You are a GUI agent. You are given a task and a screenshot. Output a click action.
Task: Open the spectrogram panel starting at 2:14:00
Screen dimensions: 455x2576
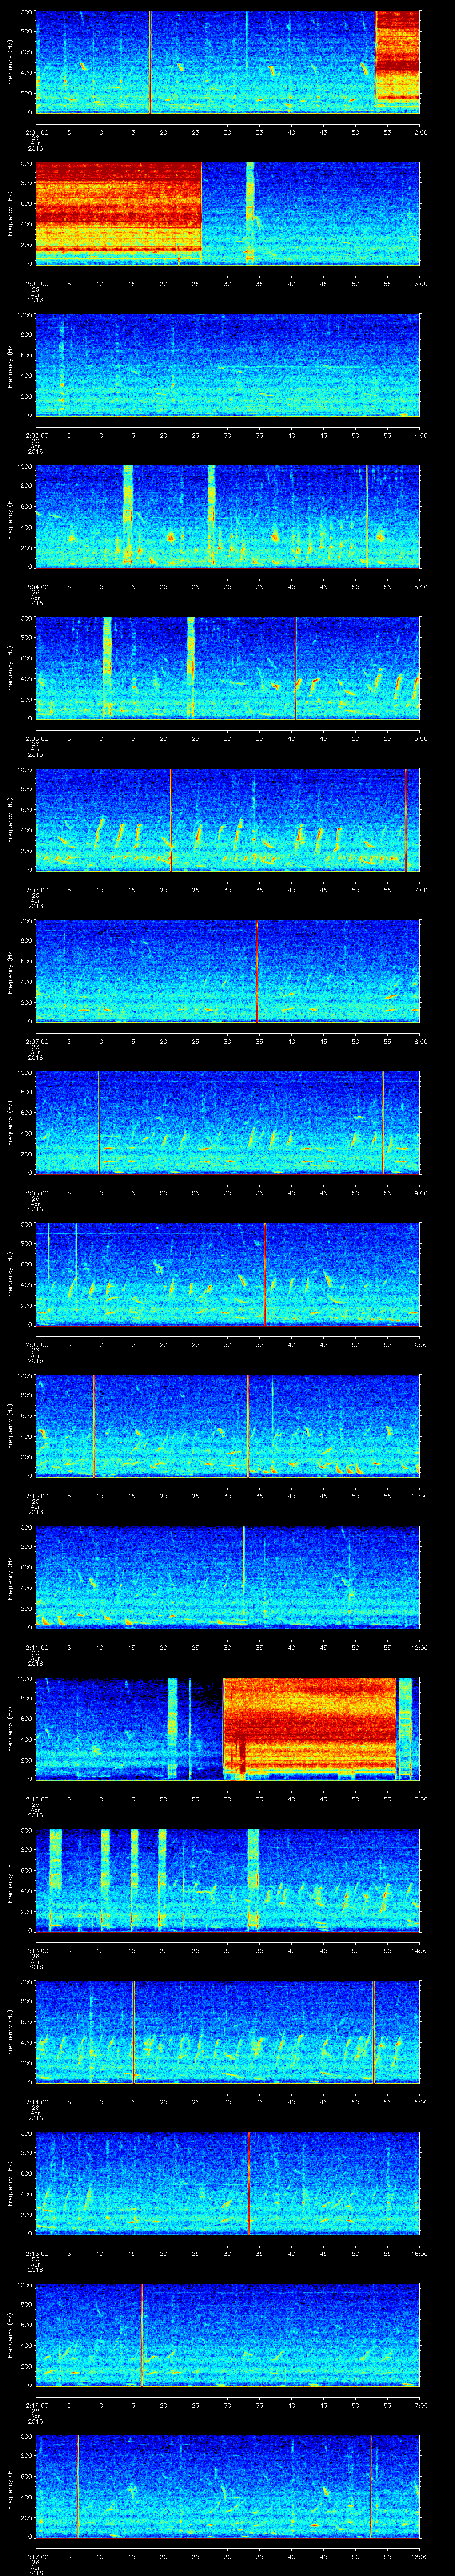coord(228,2033)
